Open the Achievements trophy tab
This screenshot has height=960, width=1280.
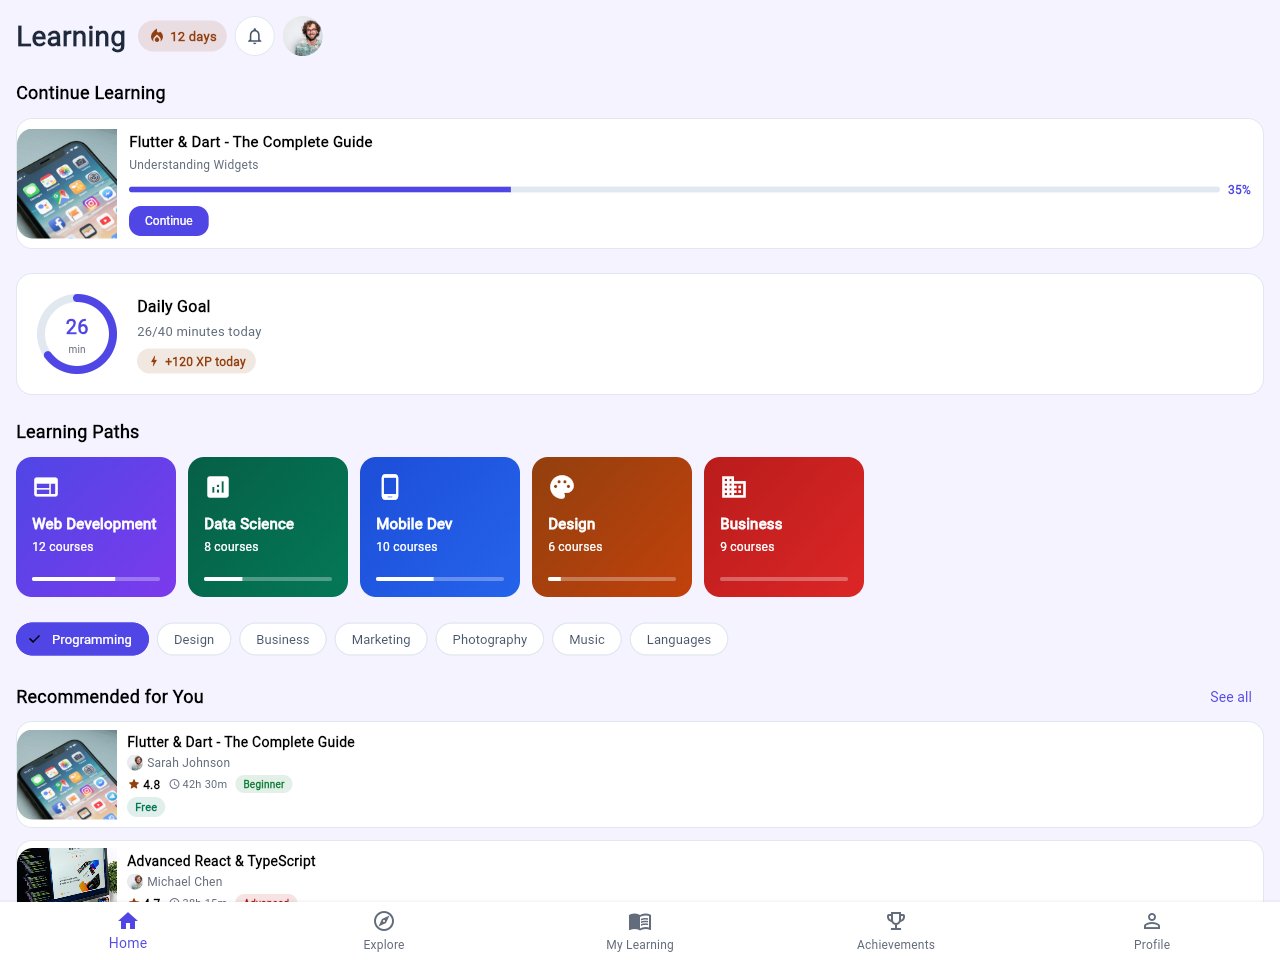coord(896,931)
